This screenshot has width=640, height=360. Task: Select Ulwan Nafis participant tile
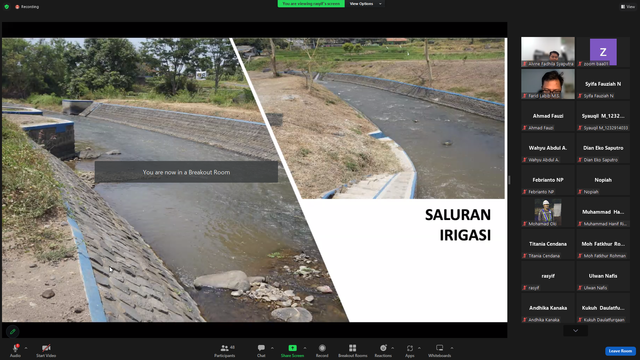603,276
